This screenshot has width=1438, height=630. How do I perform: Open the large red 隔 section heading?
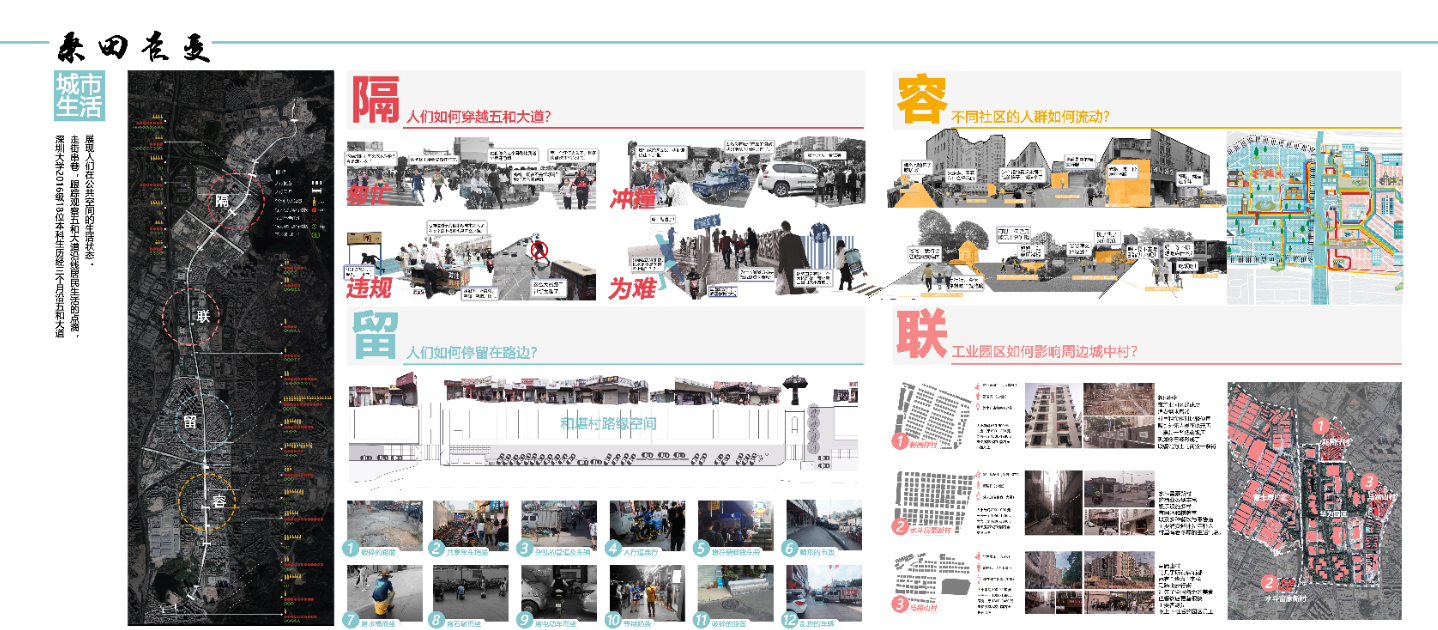tap(375, 100)
